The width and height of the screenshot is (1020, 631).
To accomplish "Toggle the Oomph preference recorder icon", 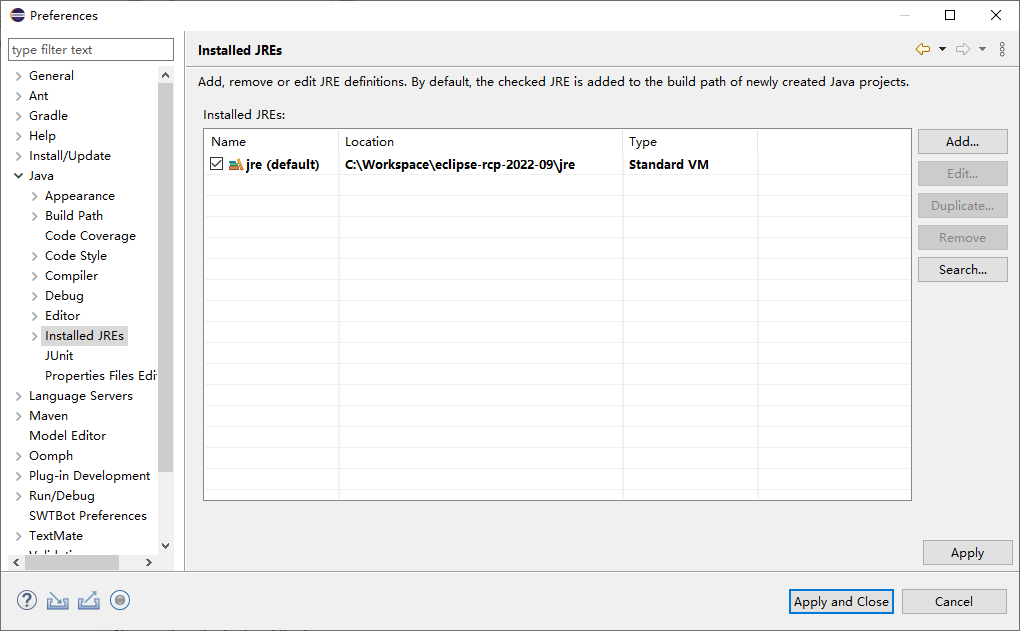I will click(120, 600).
